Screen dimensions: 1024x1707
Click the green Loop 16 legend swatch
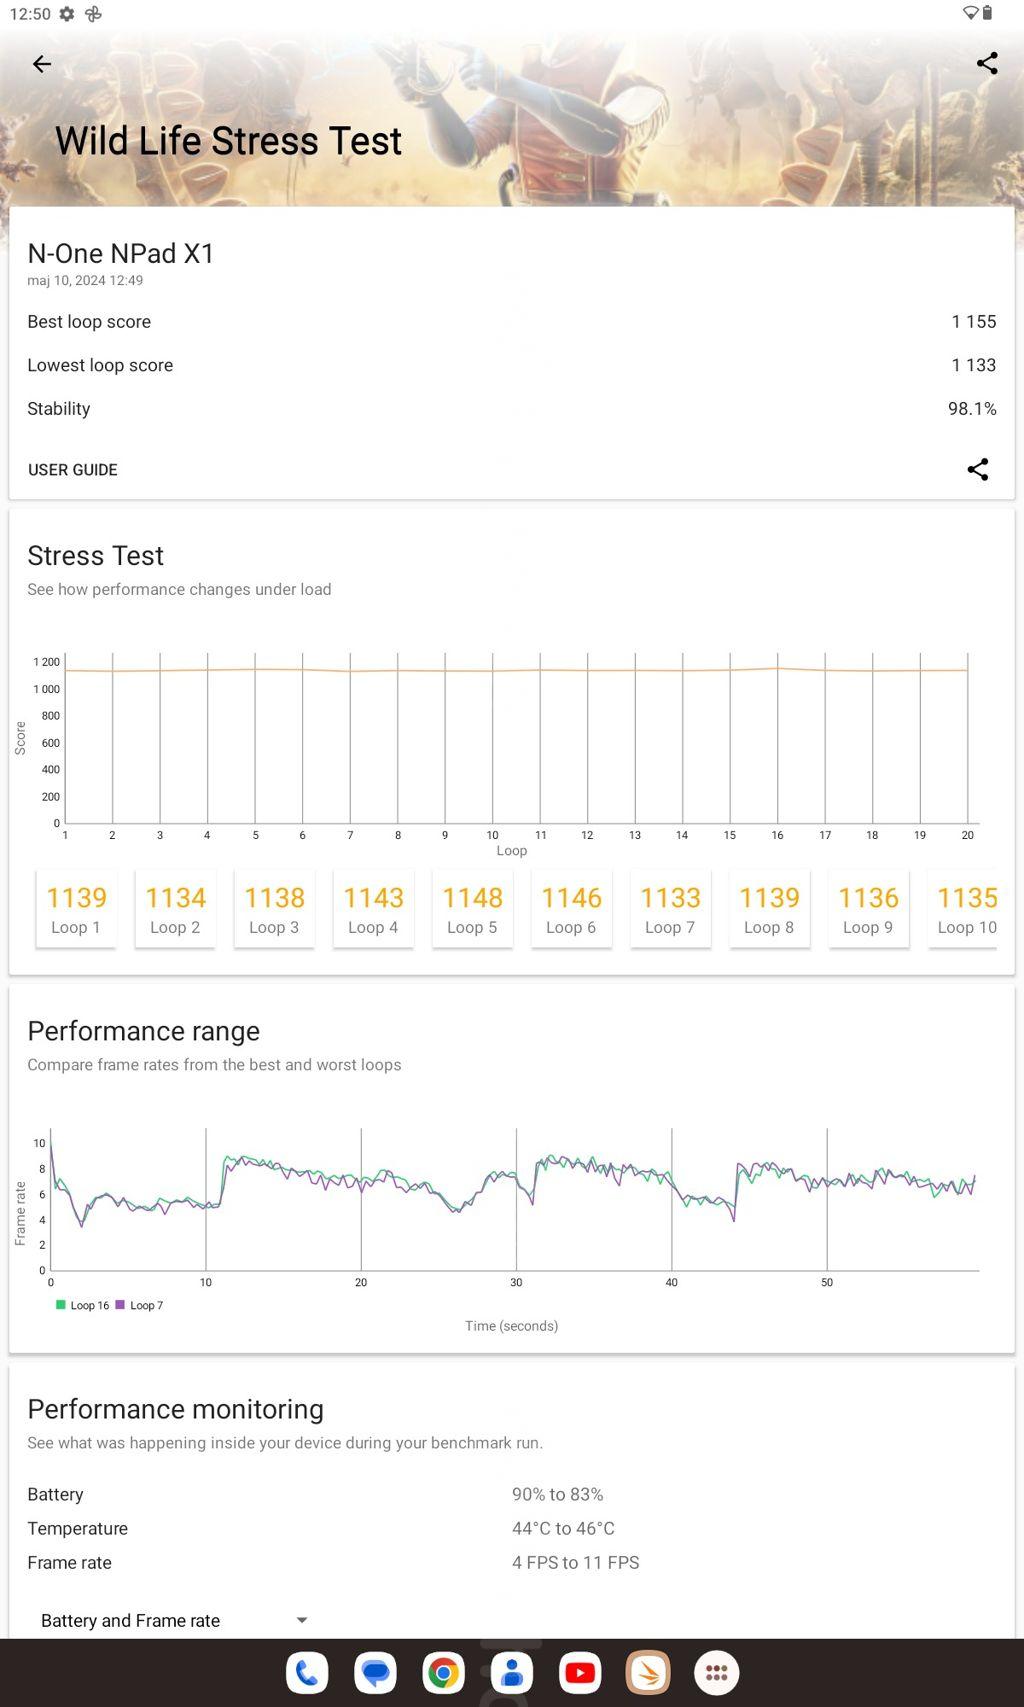[x=61, y=1305]
